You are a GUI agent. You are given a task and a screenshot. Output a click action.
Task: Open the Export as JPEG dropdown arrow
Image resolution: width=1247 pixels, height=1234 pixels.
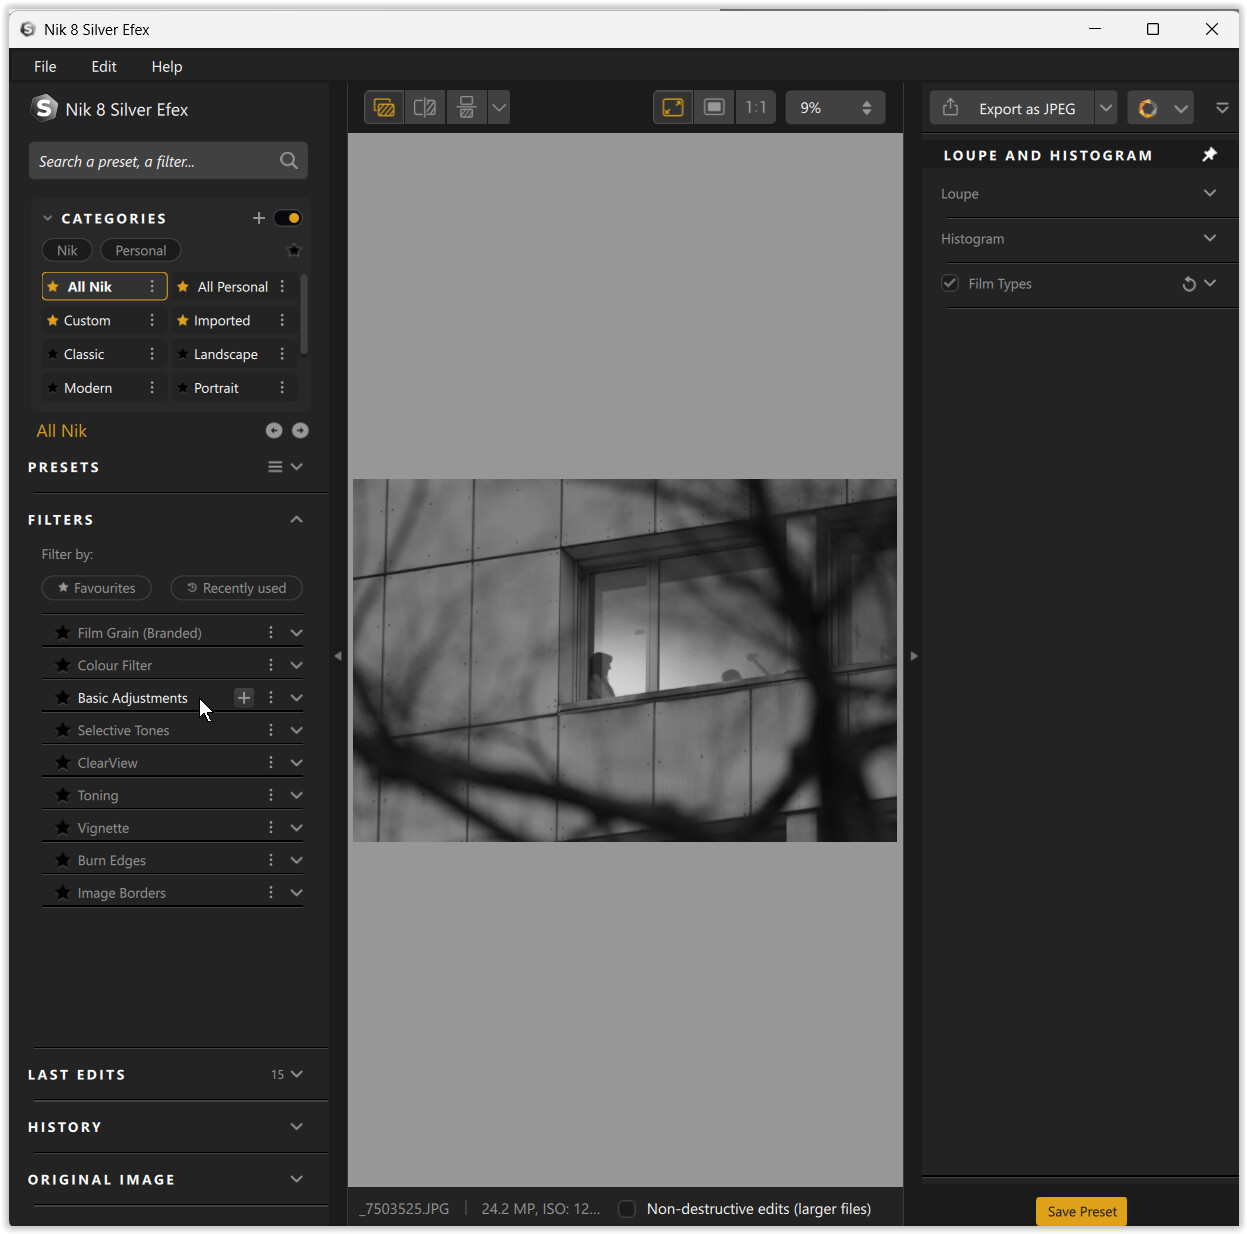coord(1106,108)
